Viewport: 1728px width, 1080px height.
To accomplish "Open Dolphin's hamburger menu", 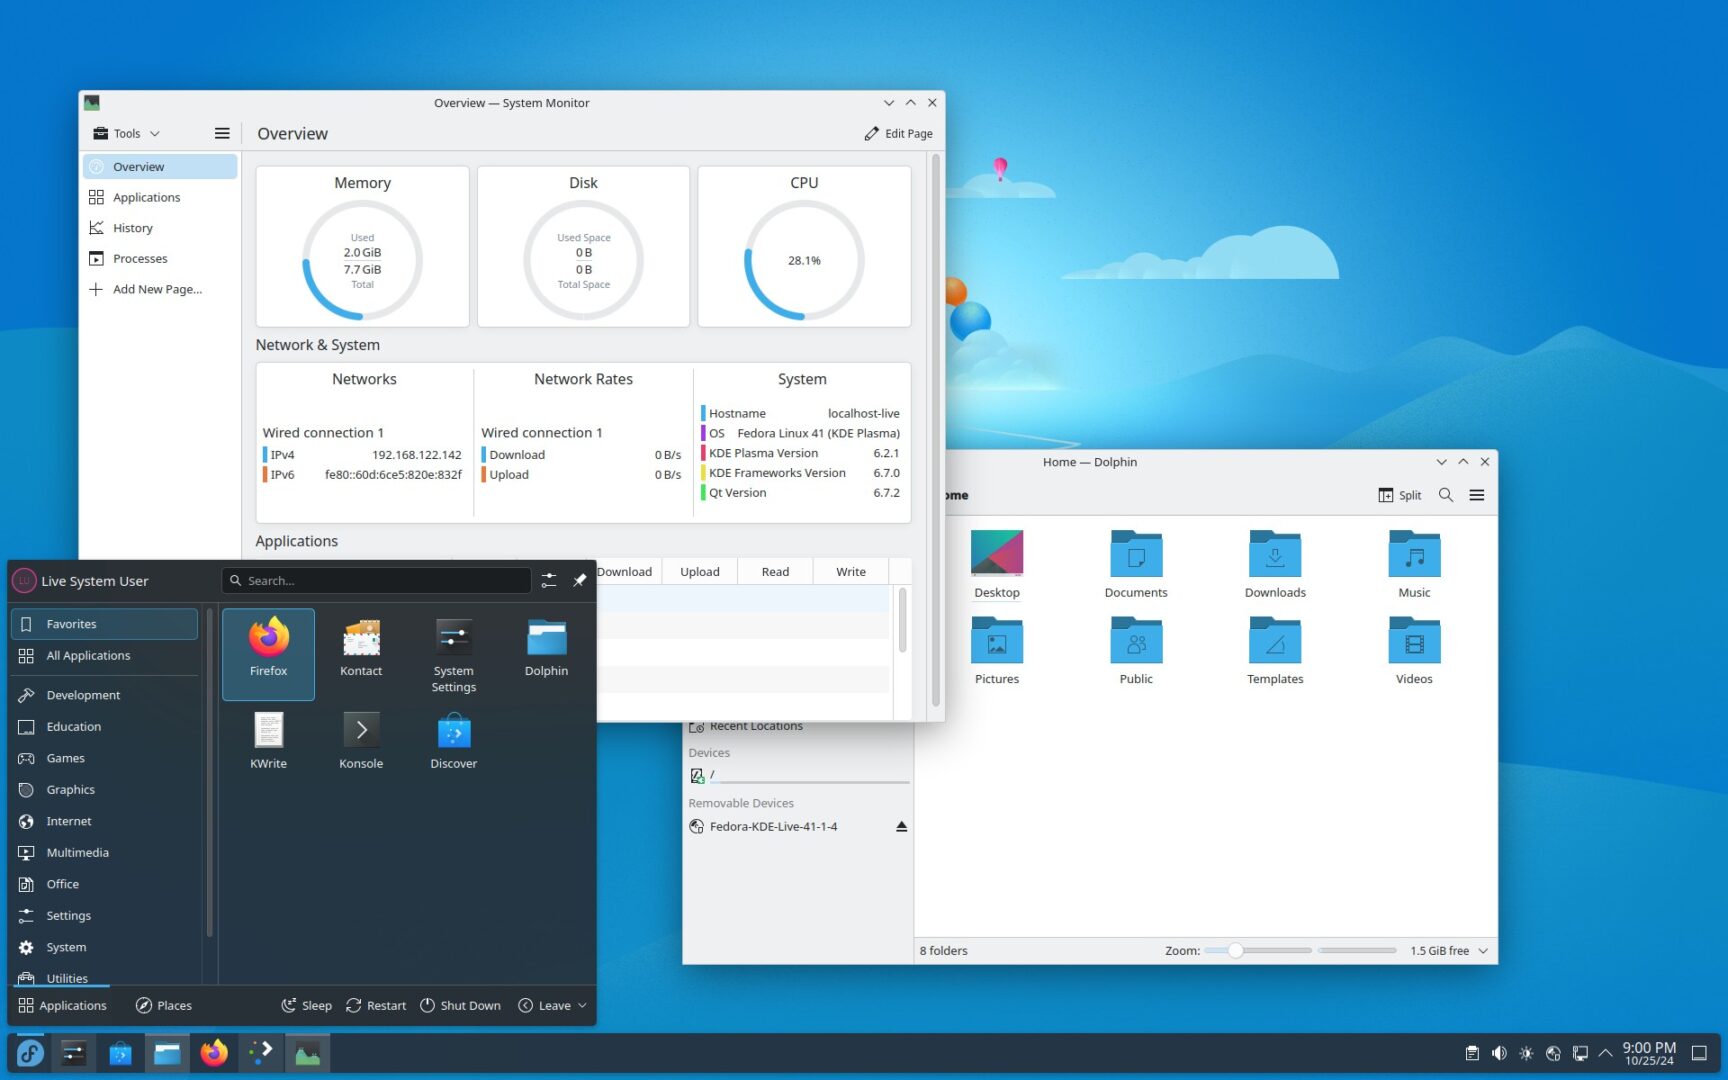I will click(x=1477, y=494).
